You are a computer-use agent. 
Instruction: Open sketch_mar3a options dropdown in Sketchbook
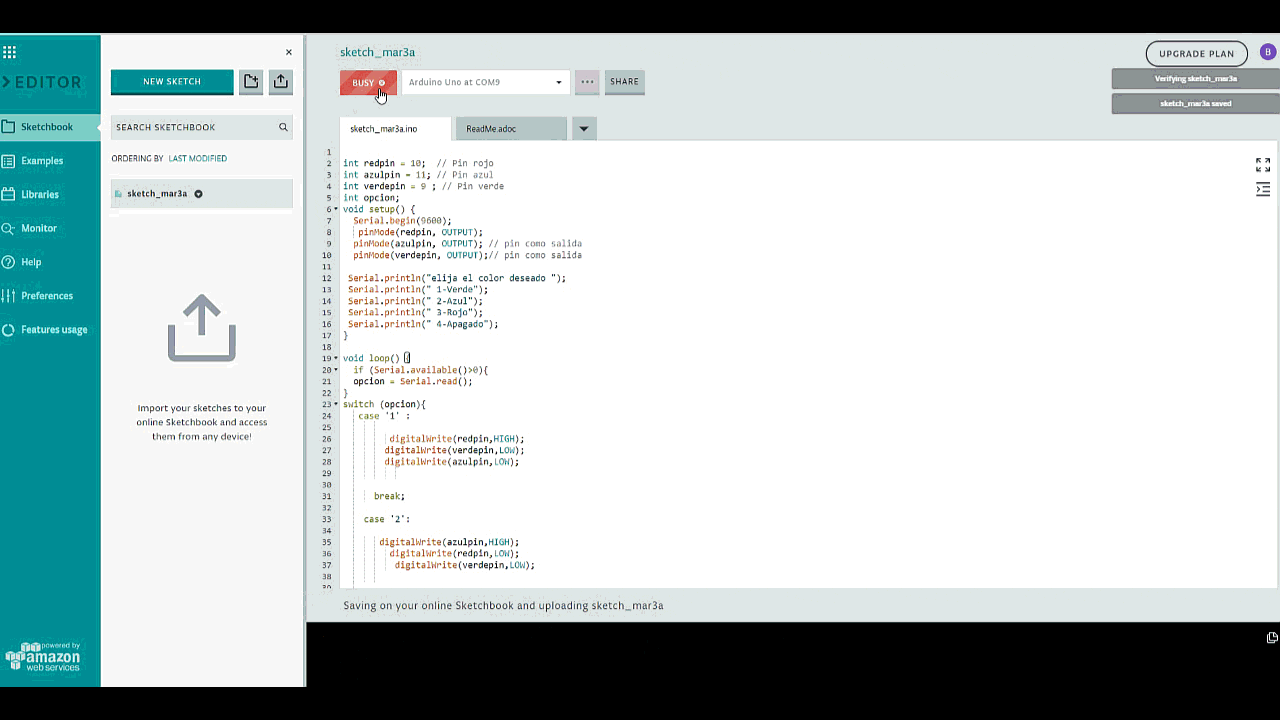pyautogui.click(x=198, y=194)
